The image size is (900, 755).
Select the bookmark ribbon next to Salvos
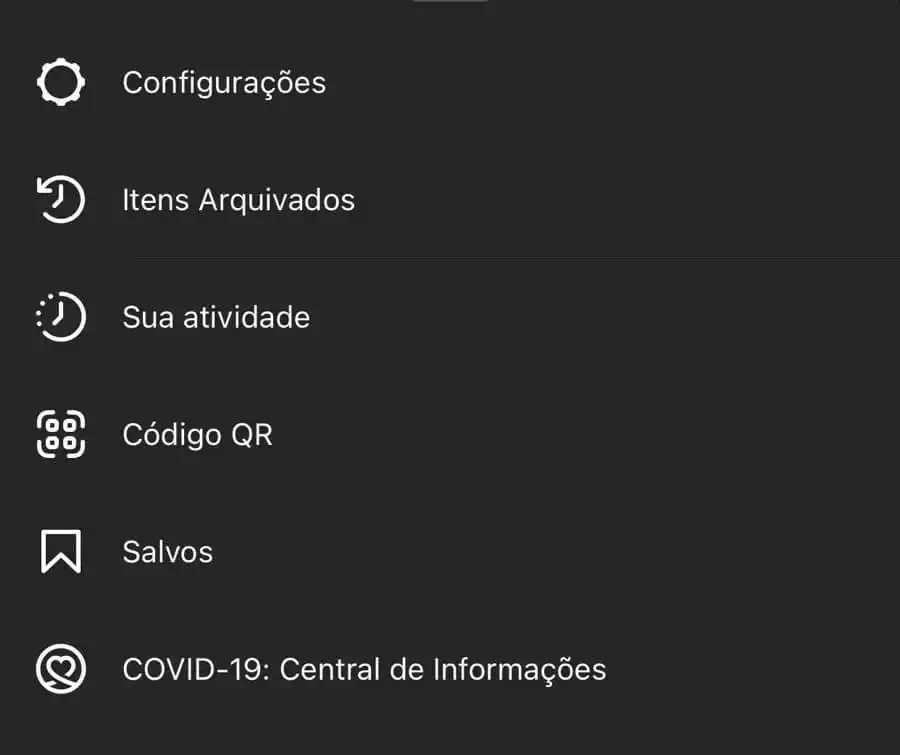(x=60, y=551)
